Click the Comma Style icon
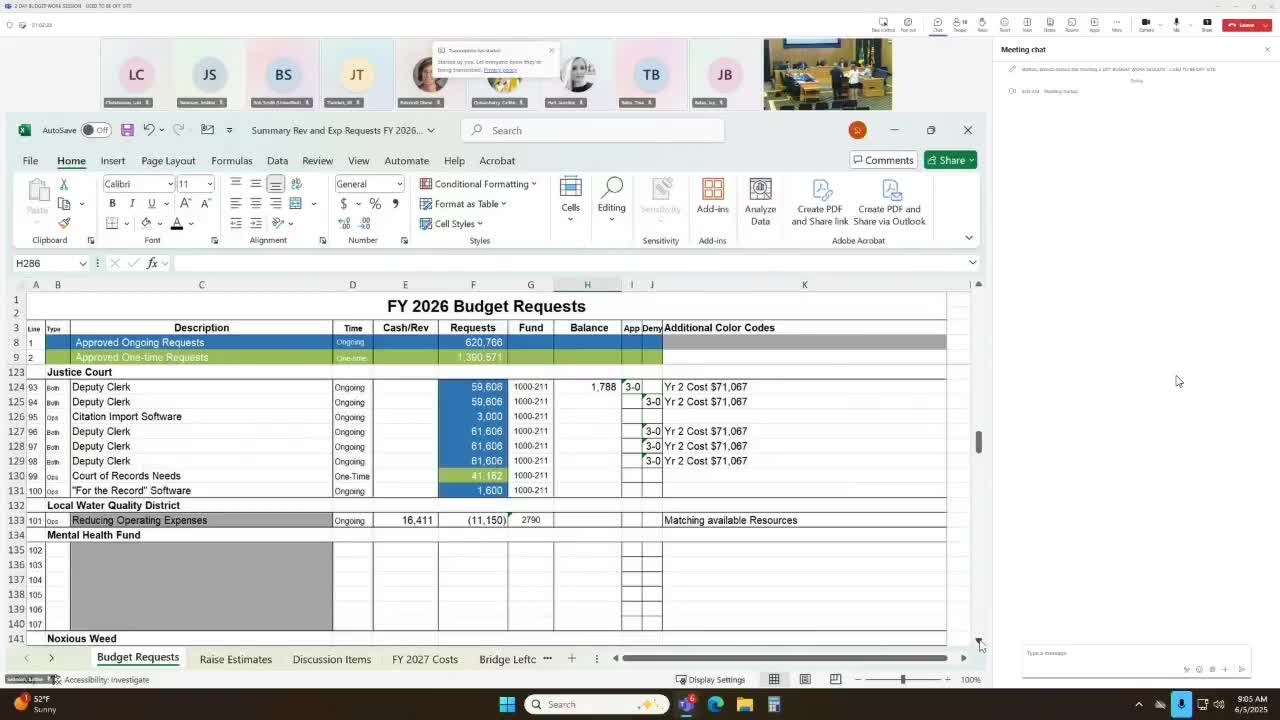This screenshot has width=1280, height=720. click(394, 204)
